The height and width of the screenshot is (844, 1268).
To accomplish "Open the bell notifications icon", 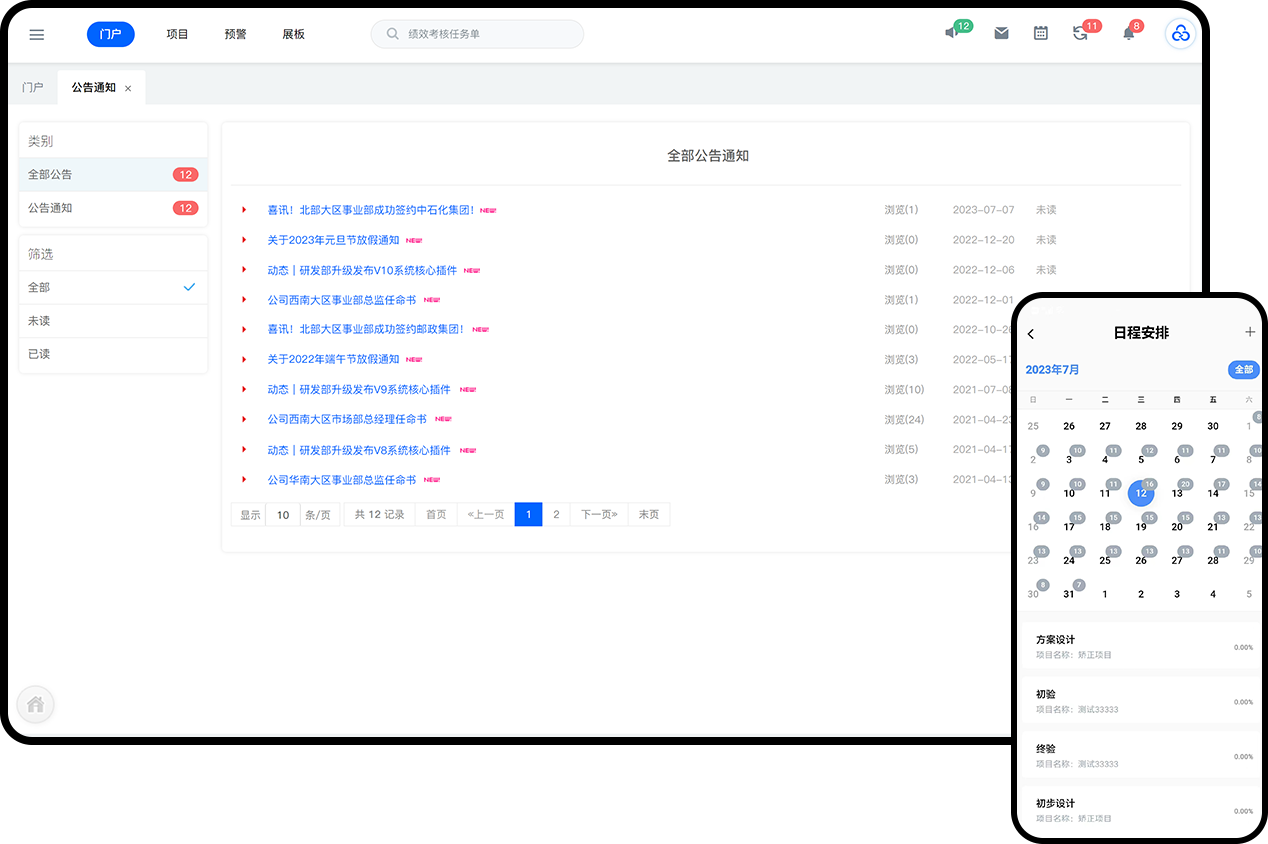I will (1128, 33).
